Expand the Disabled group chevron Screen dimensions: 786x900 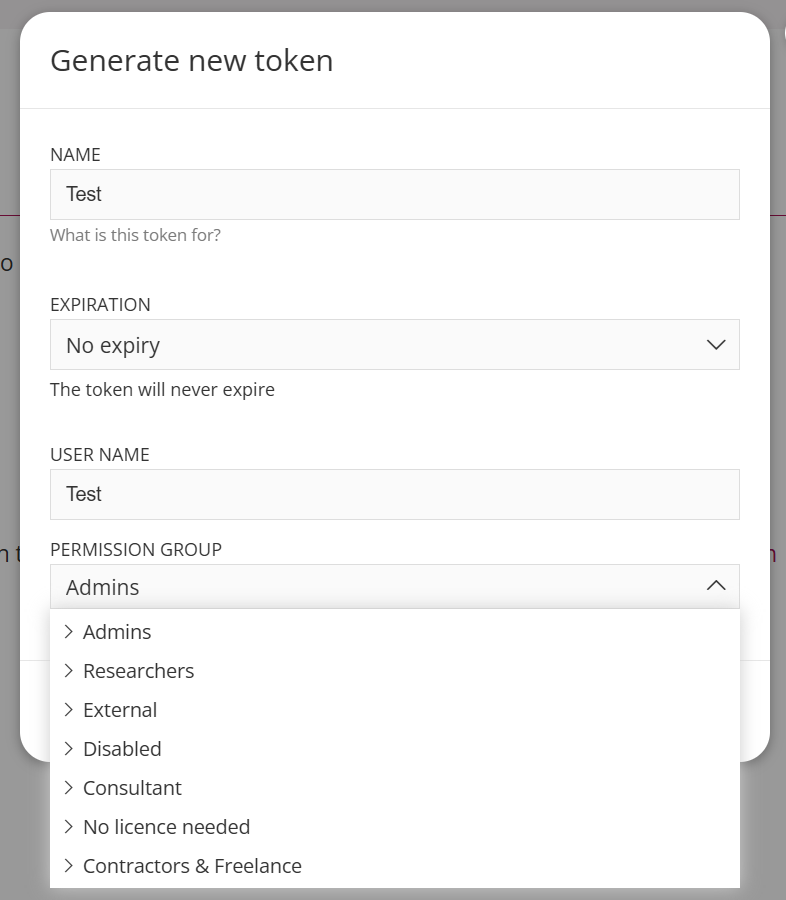point(69,749)
